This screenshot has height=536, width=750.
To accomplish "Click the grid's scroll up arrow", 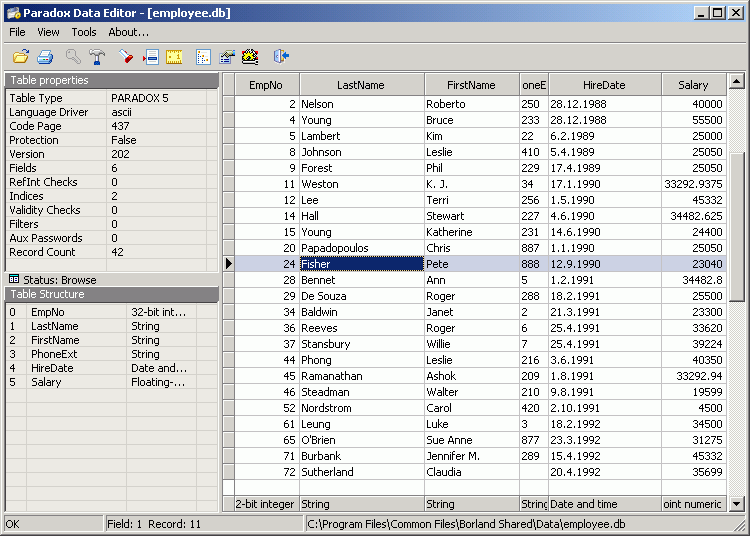I will point(737,81).
